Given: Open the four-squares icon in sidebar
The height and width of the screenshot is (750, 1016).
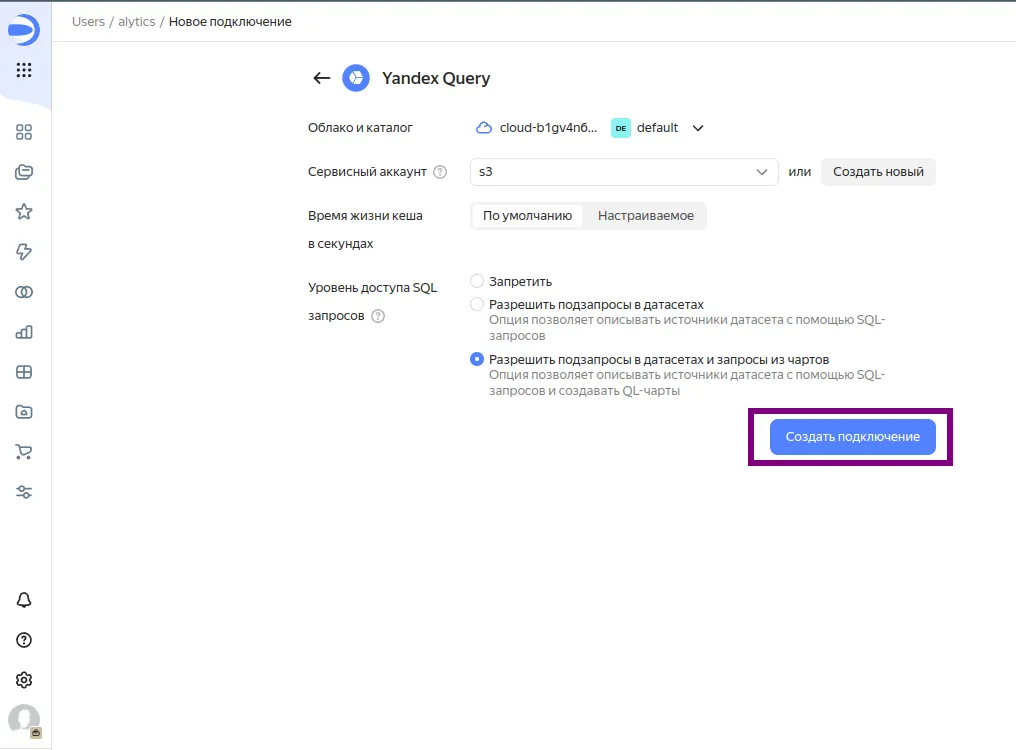Looking at the screenshot, I should coord(24,132).
